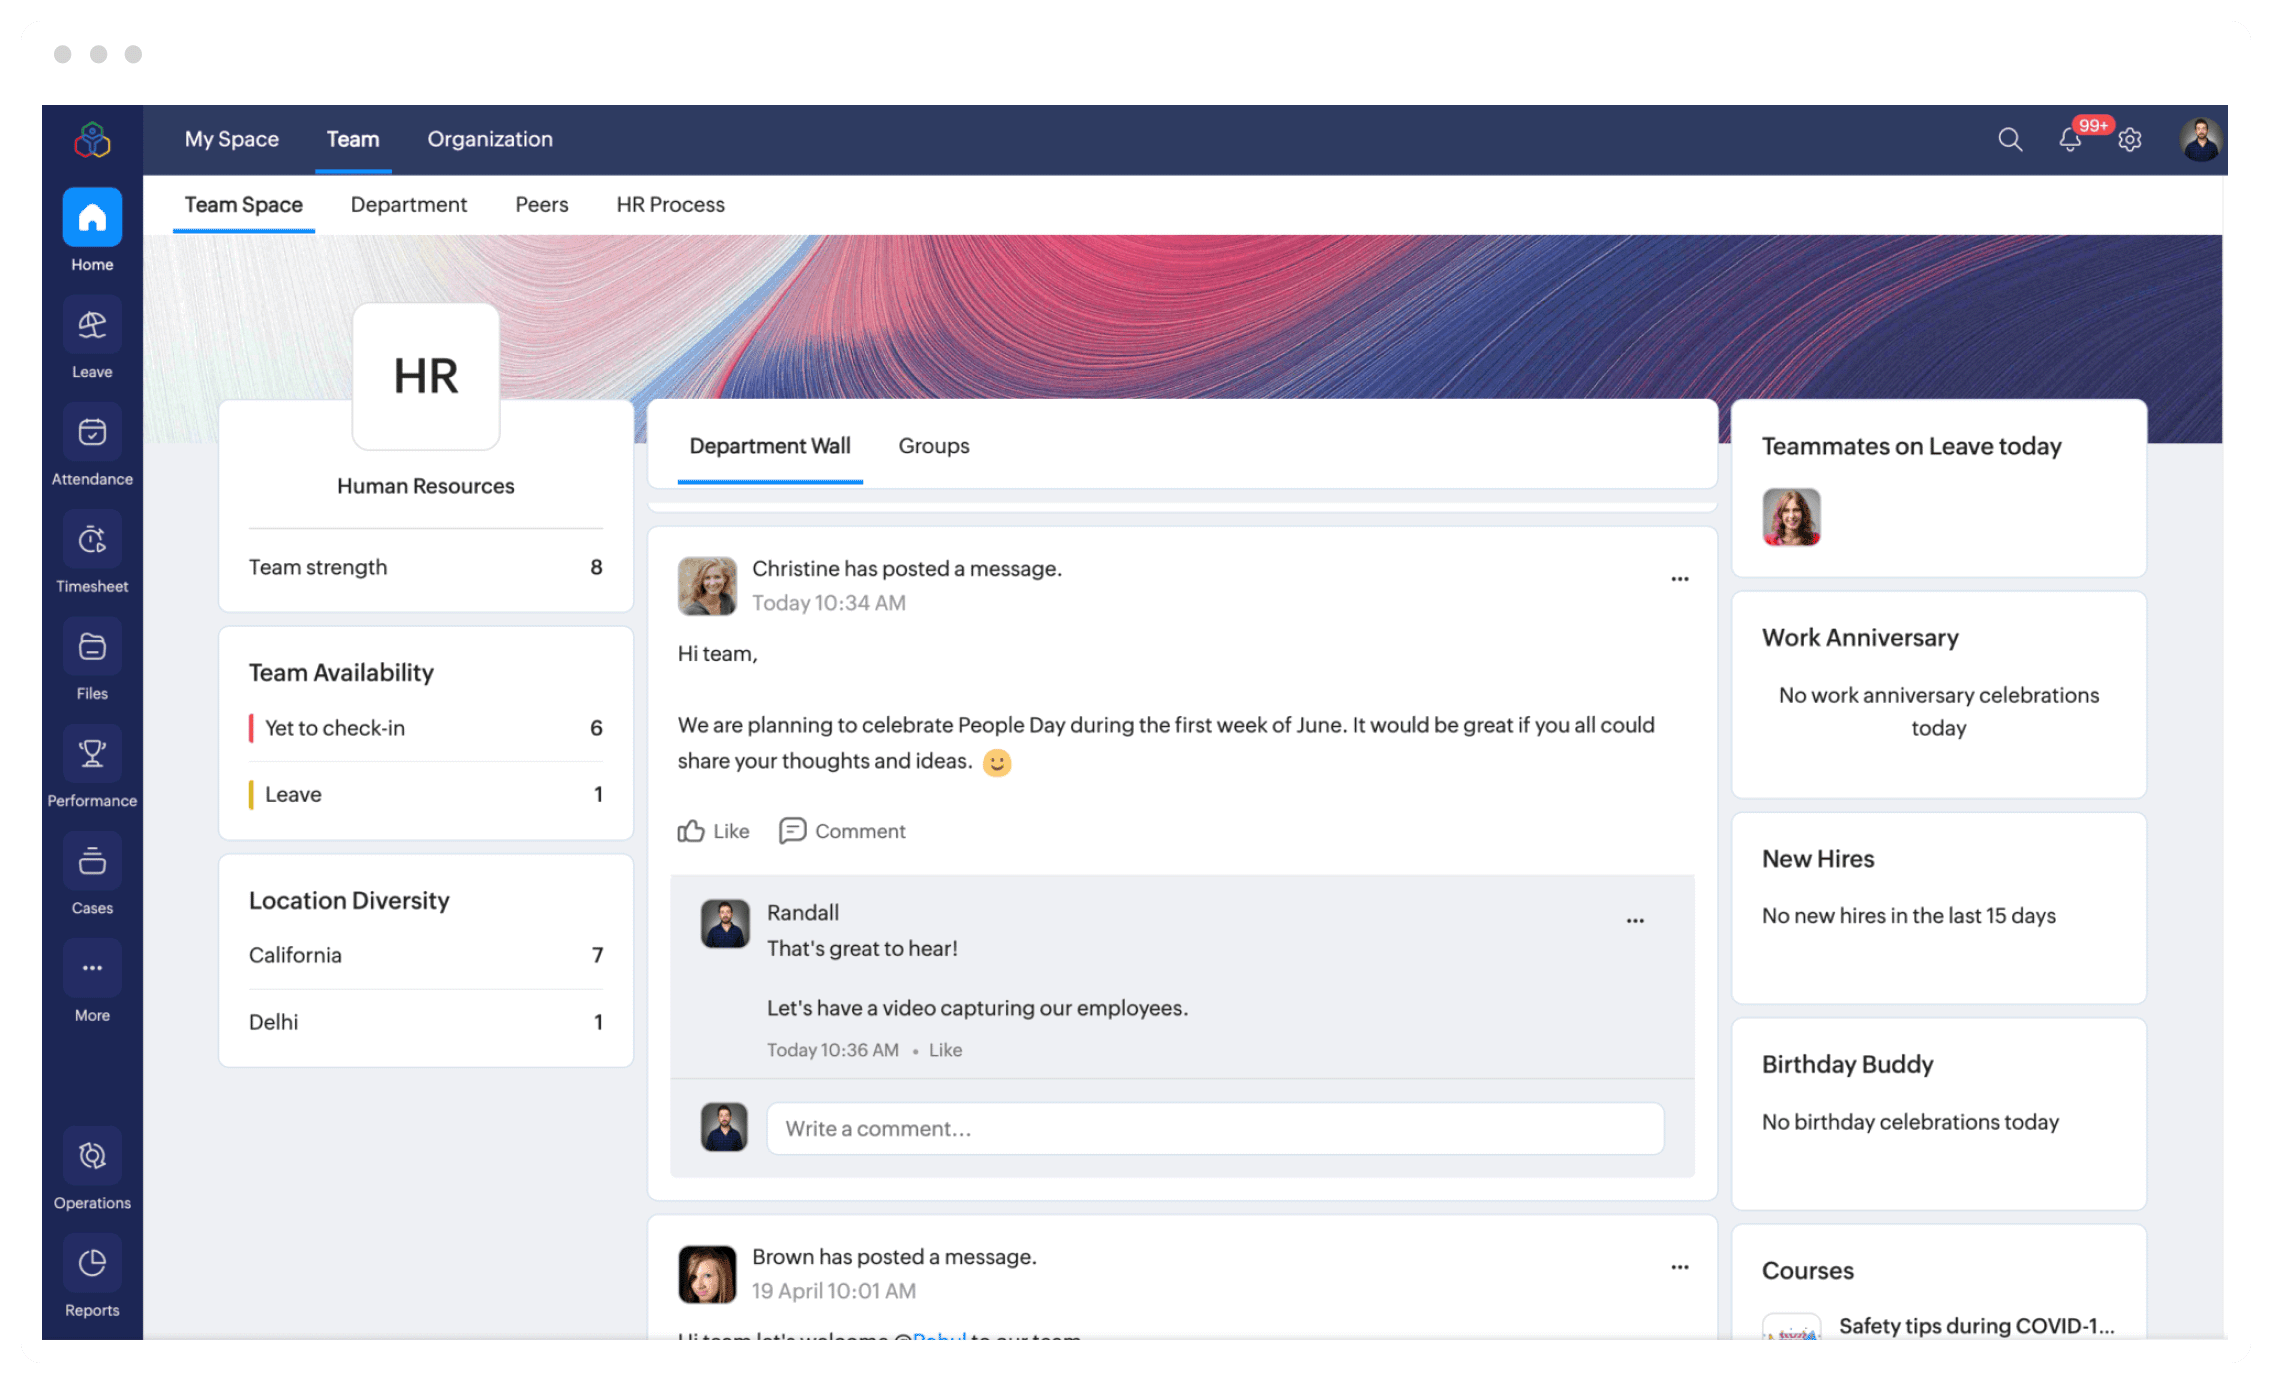Switch to the Organization tab
This screenshot has height=1384, width=2272.
490,139
